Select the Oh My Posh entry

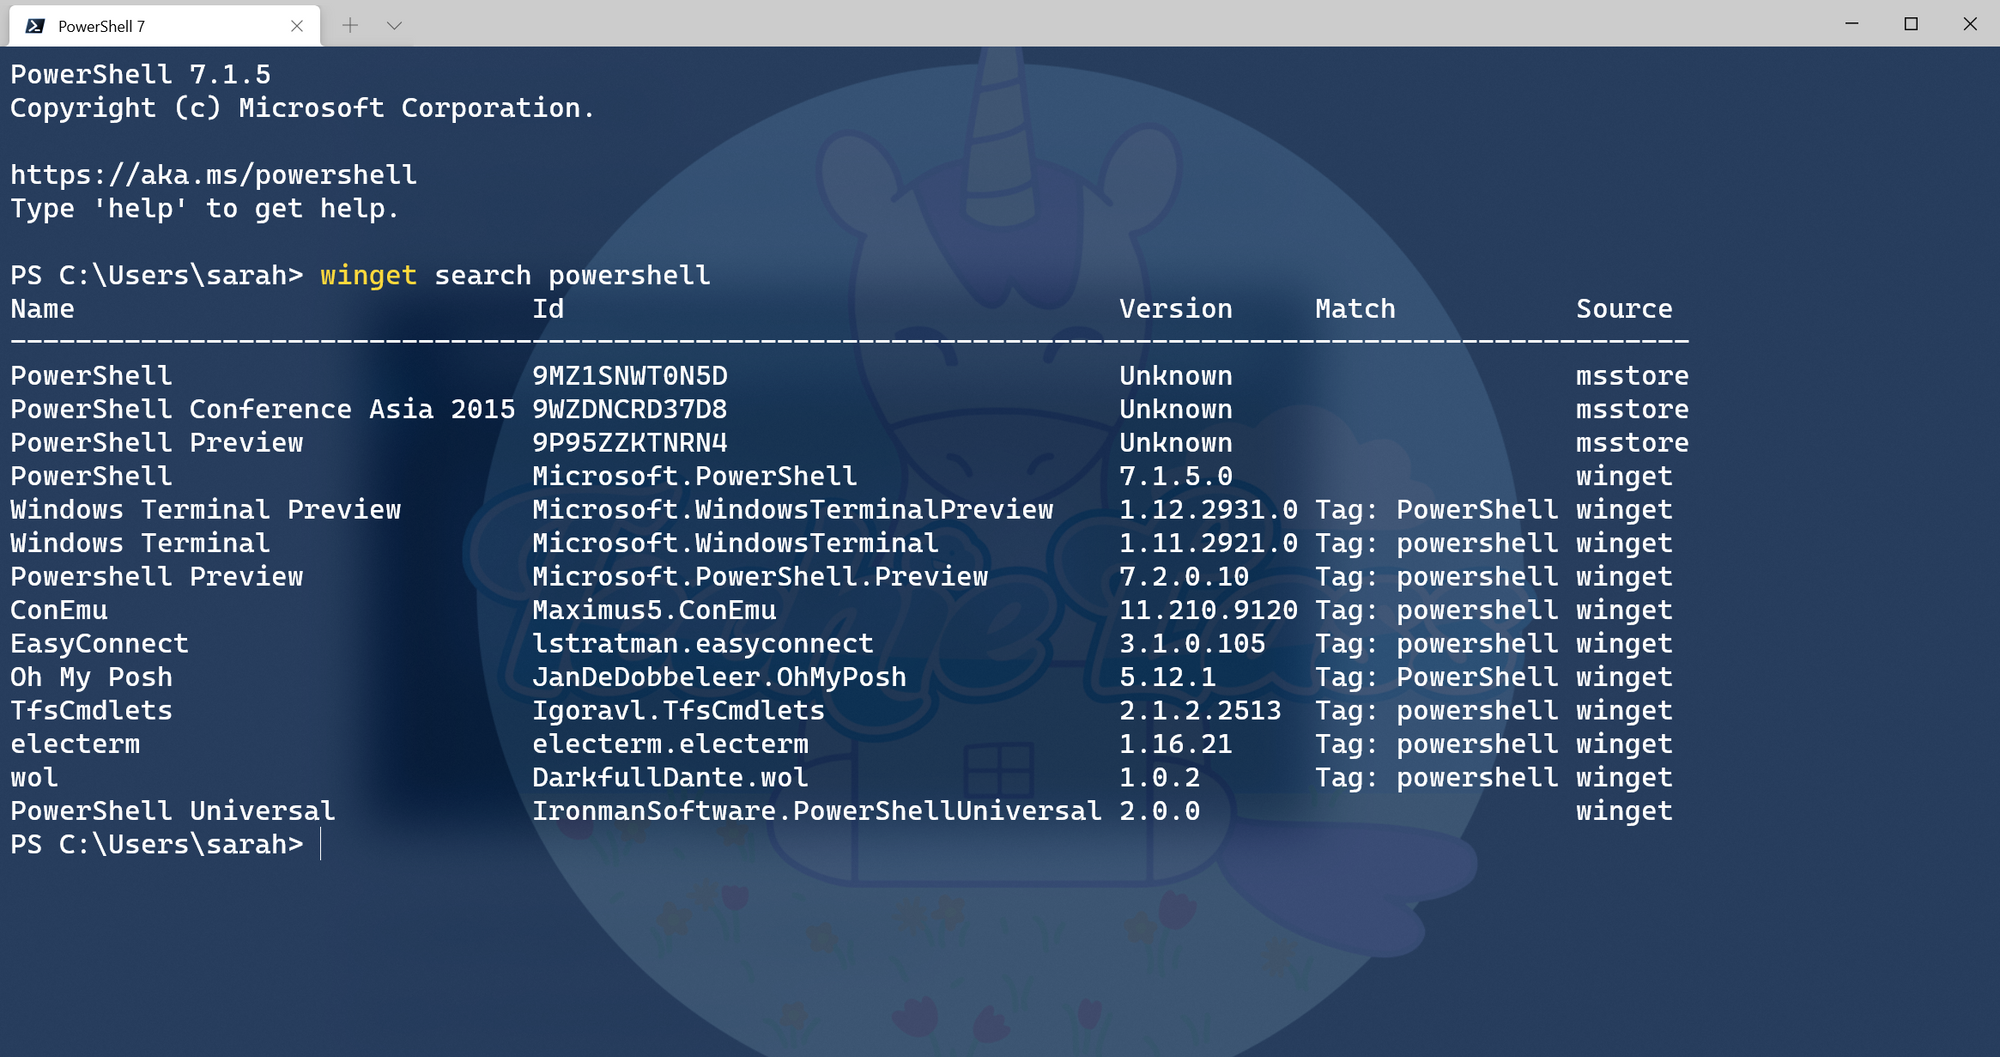pos(90,677)
